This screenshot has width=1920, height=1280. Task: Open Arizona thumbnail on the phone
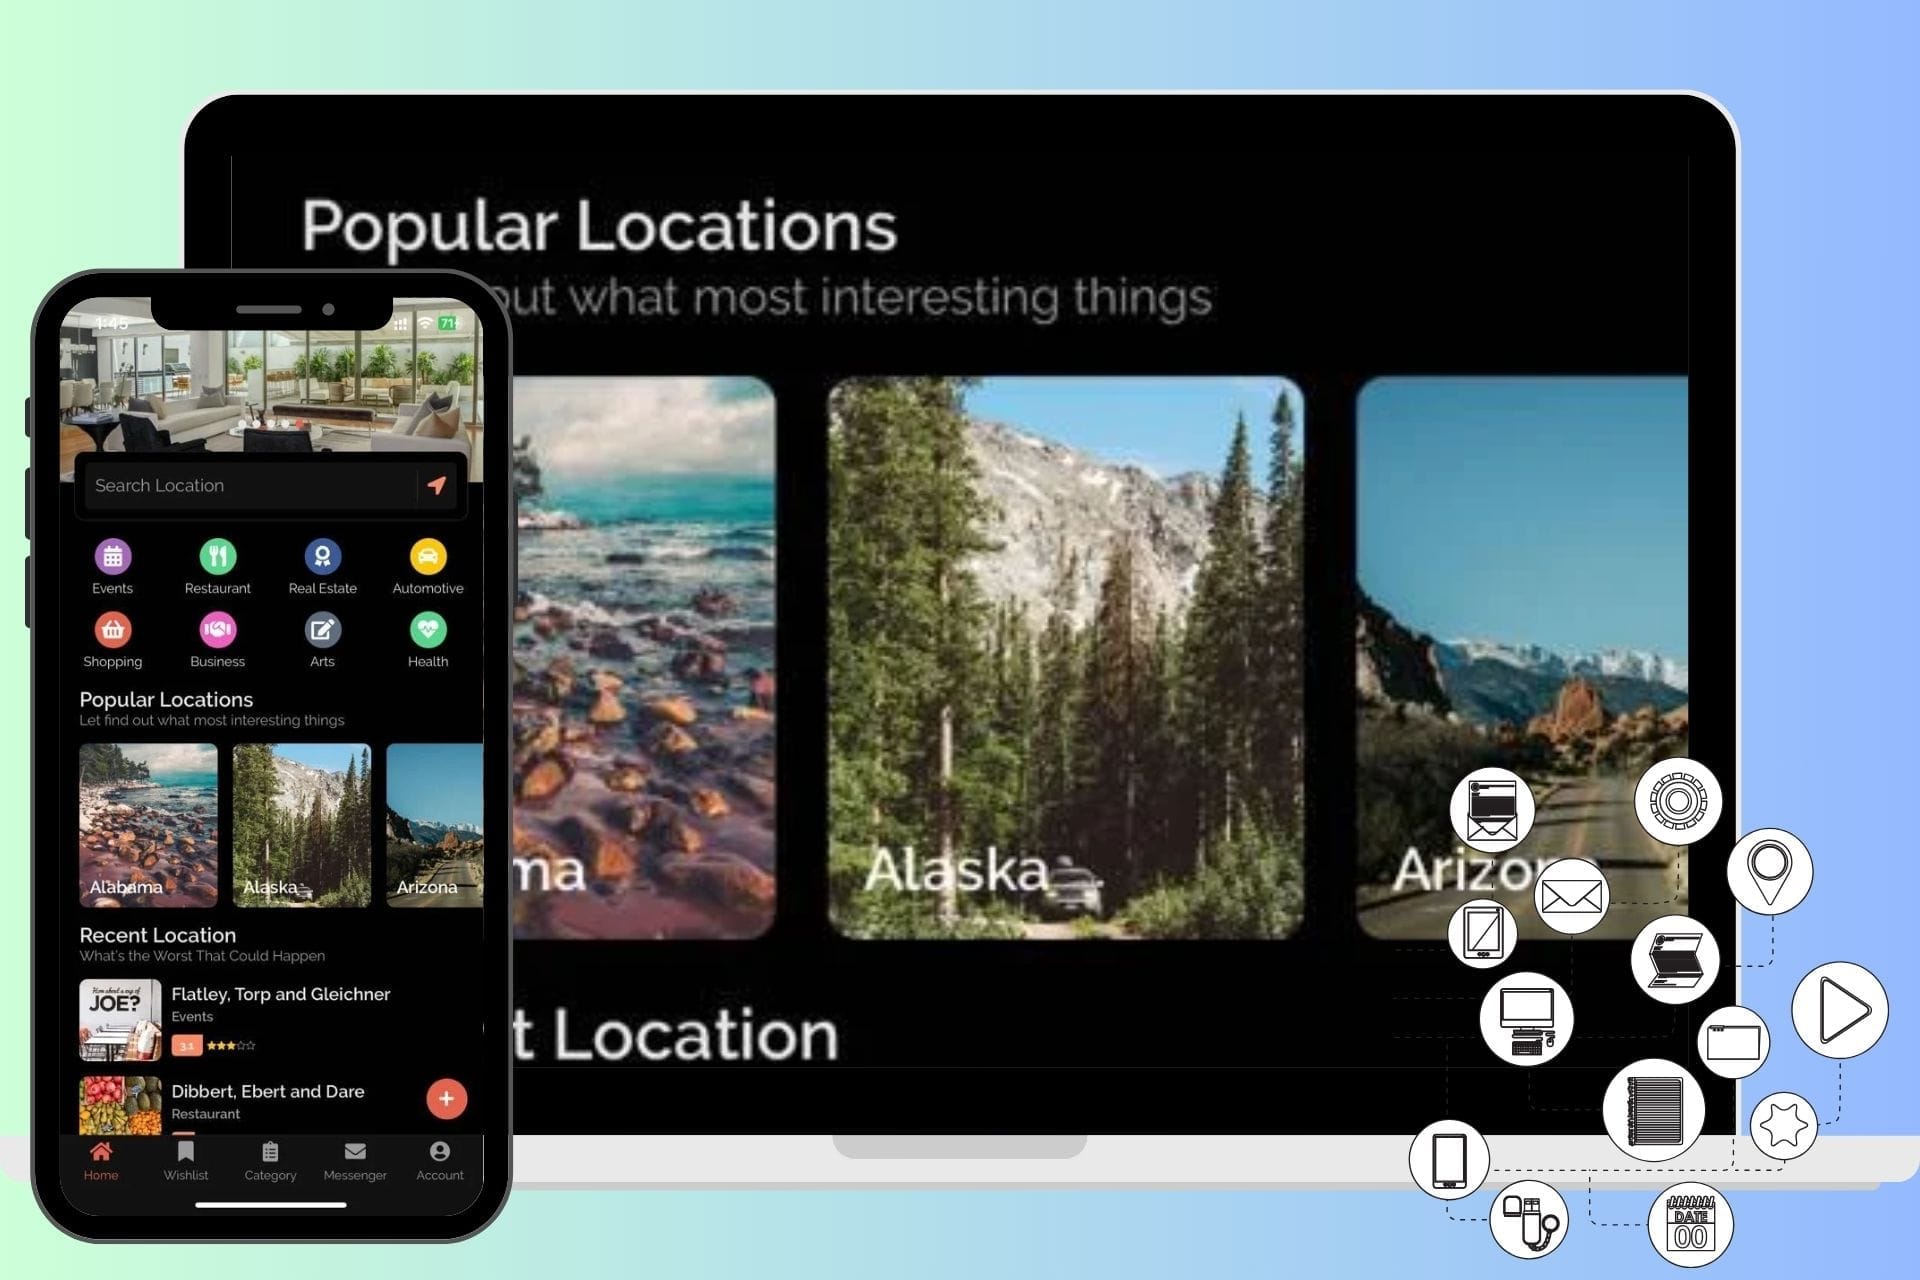(x=435, y=825)
